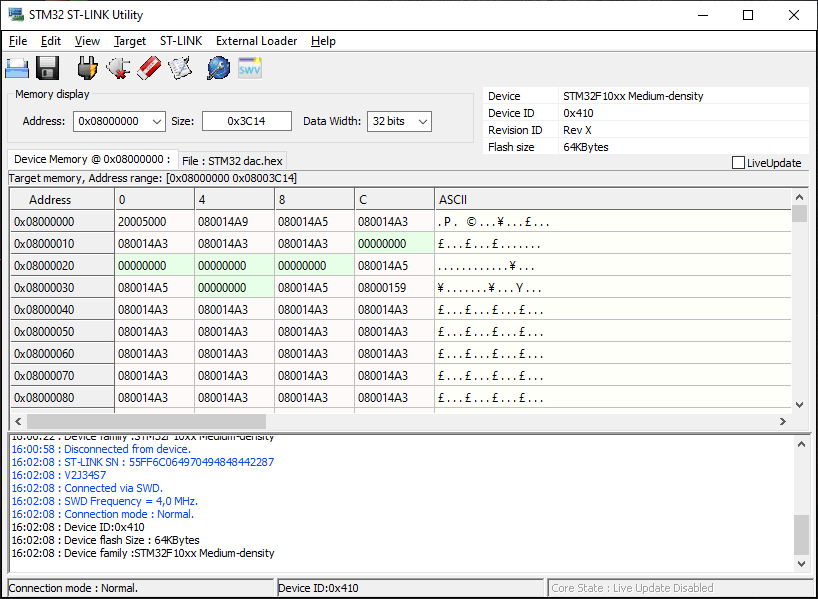Minimize the ST-LINK Utility window
Image resolution: width=818 pixels, height=599 pixels.
coord(703,15)
